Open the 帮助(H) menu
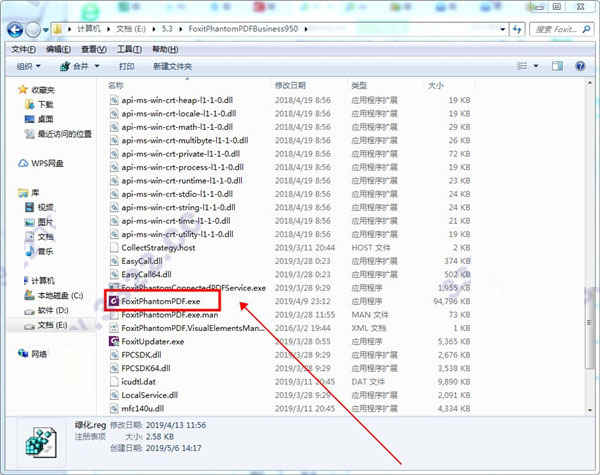This screenshot has width=600, height=475. point(165,49)
